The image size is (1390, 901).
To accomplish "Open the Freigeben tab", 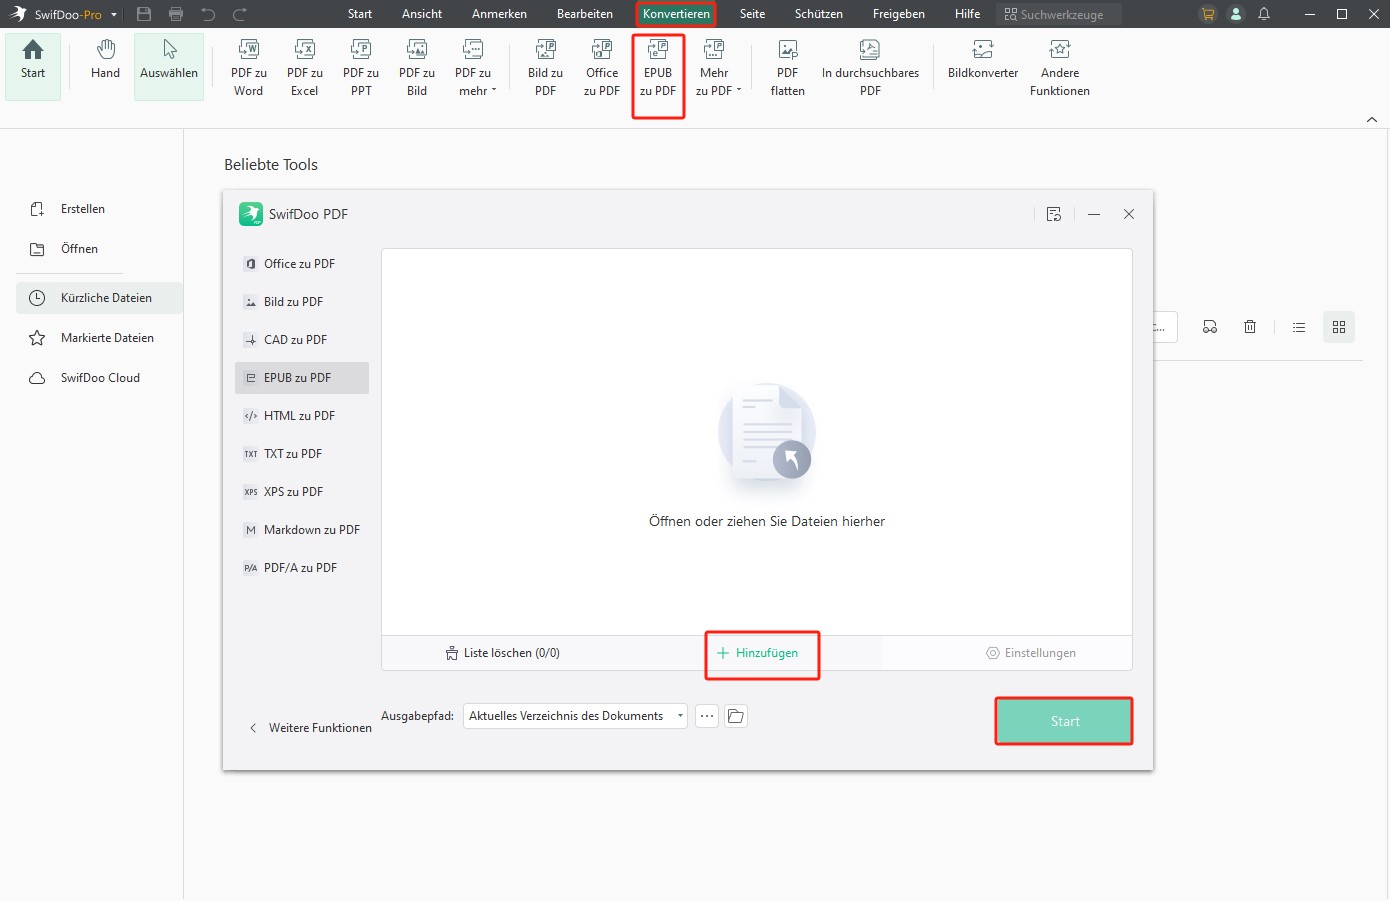I will coord(898,14).
